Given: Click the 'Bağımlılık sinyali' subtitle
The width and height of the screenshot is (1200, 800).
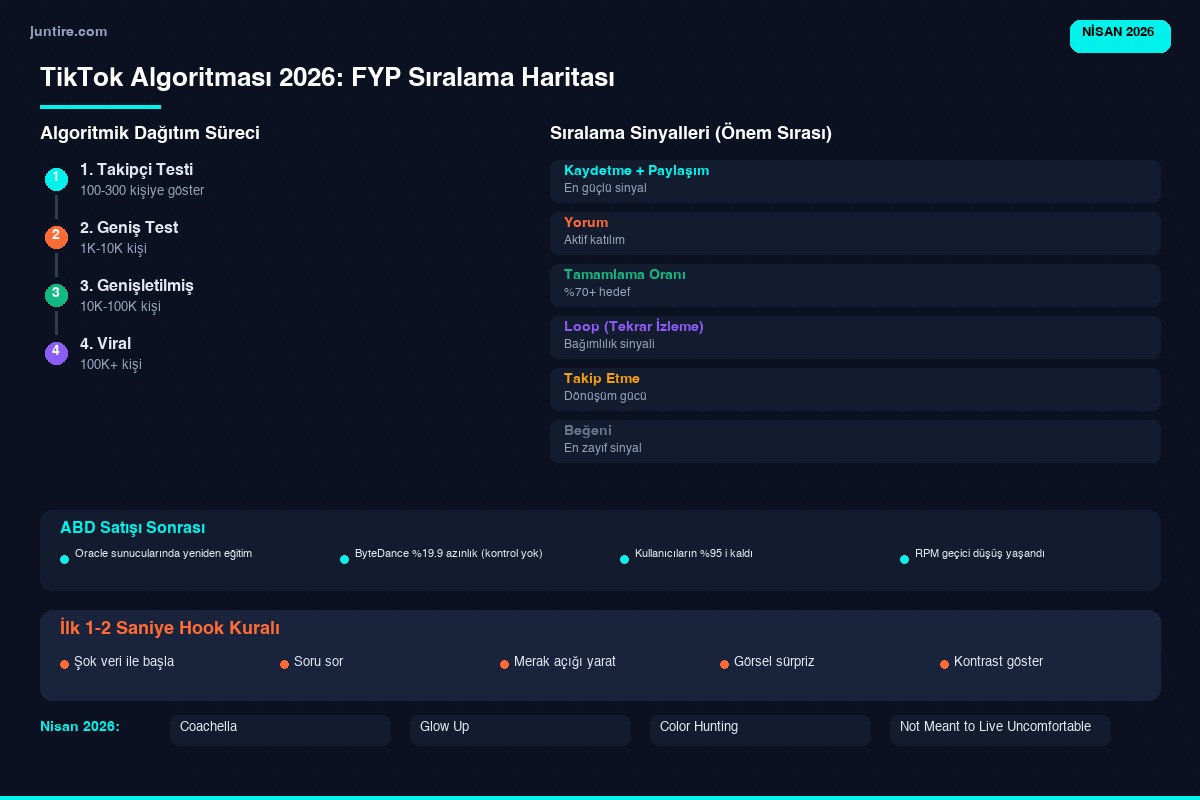Looking at the screenshot, I should 609,344.
